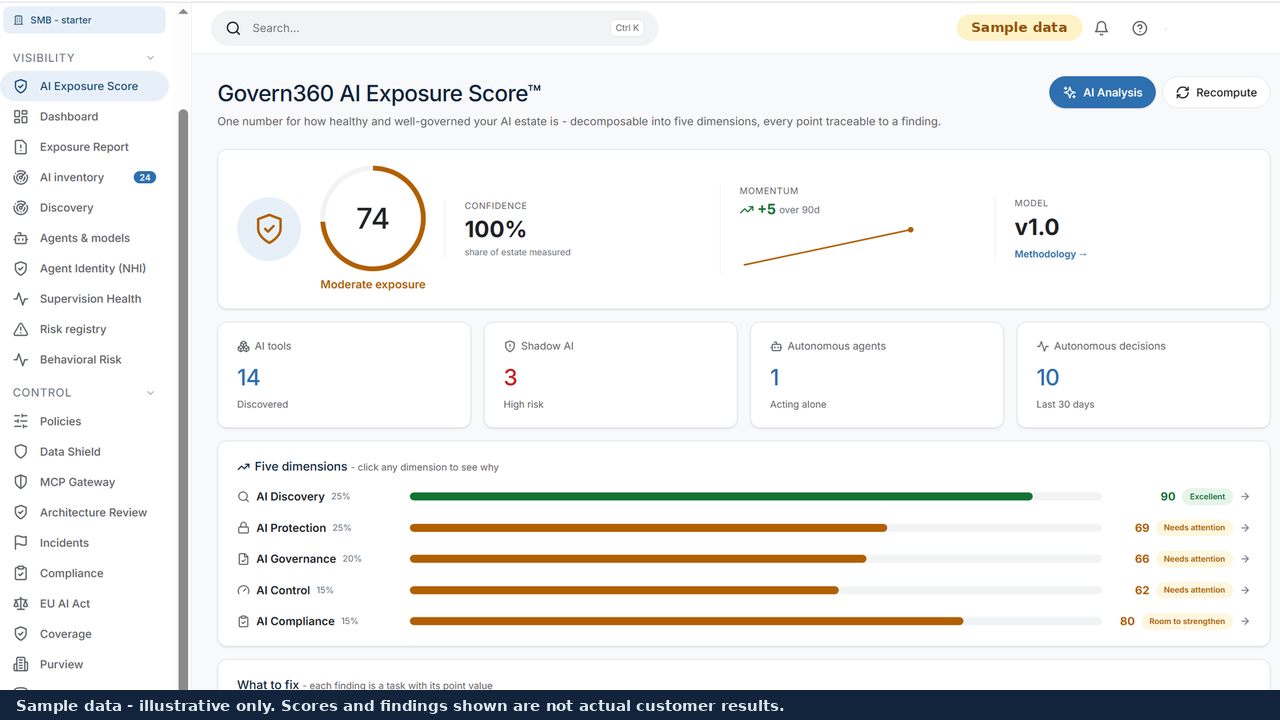This screenshot has height=720, width=1280.
Task: Open help with the question mark icon
Action: pyautogui.click(x=1140, y=28)
